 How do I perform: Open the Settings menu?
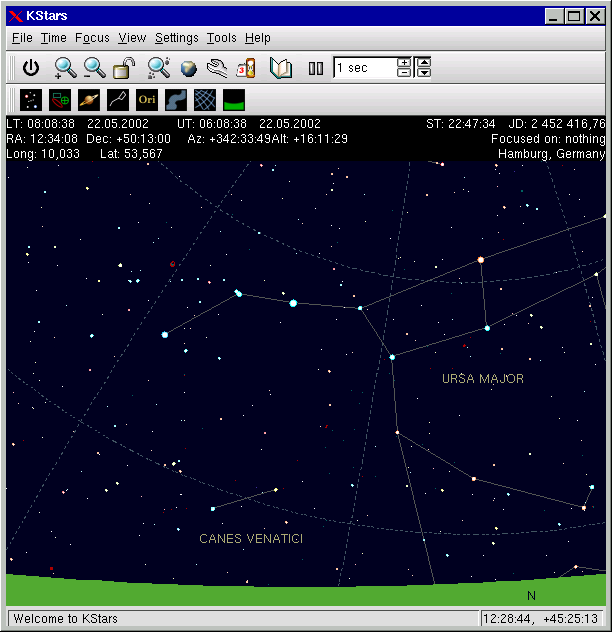point(177,38)
